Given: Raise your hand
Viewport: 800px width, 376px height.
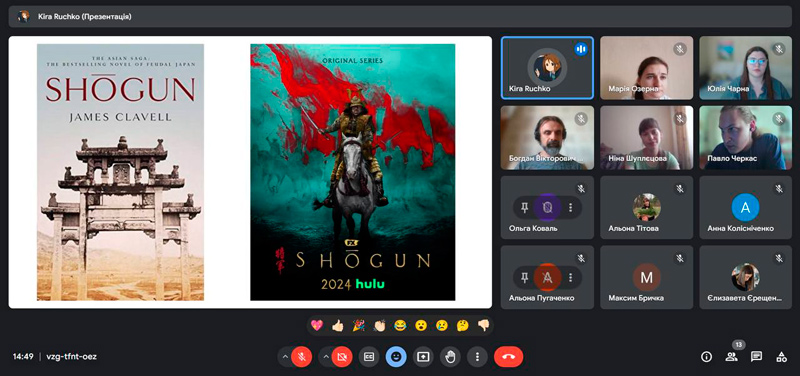Looking at the screenshot, I should click(x=450, y=357).
